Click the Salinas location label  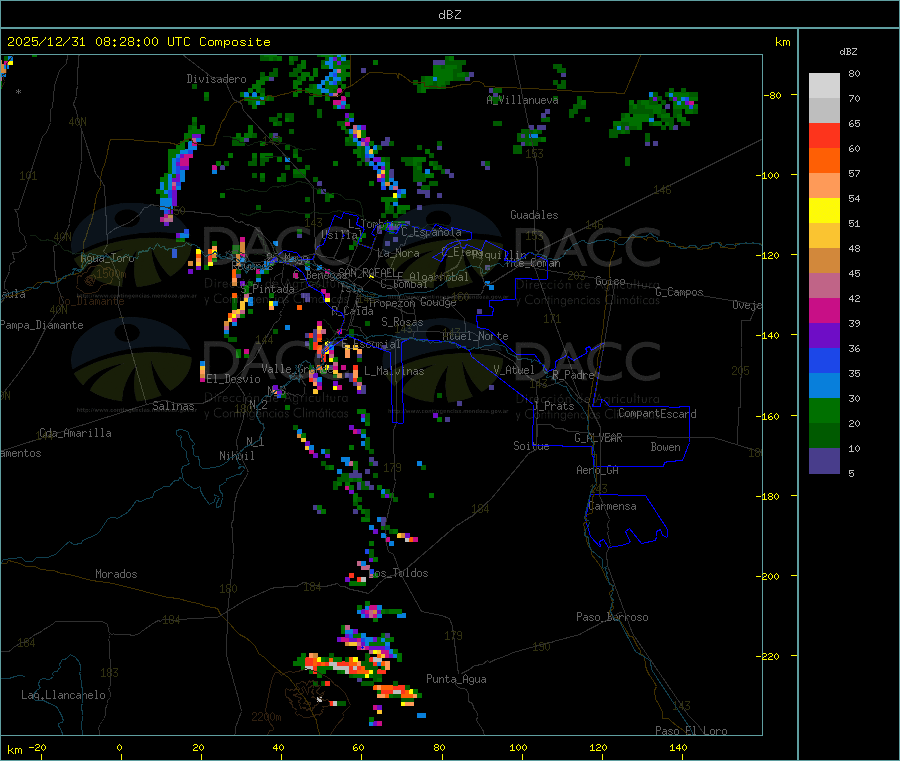(173, 406)
